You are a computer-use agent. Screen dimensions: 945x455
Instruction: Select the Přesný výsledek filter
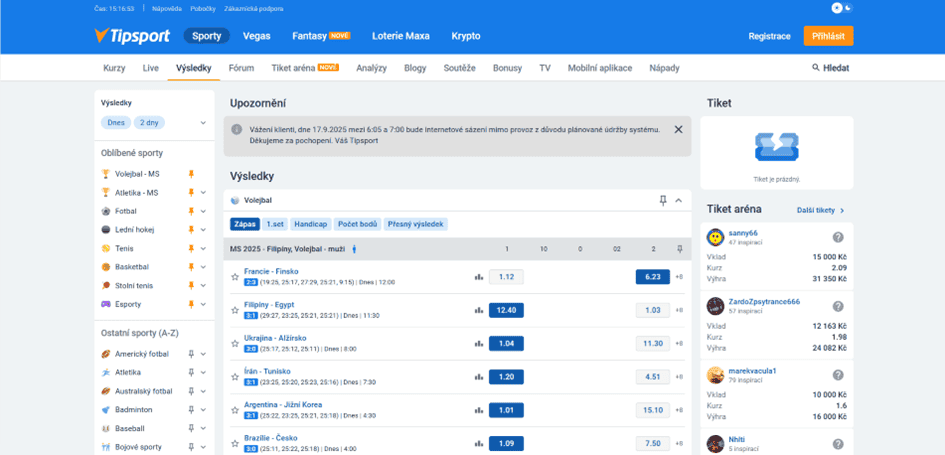[416, 224]
